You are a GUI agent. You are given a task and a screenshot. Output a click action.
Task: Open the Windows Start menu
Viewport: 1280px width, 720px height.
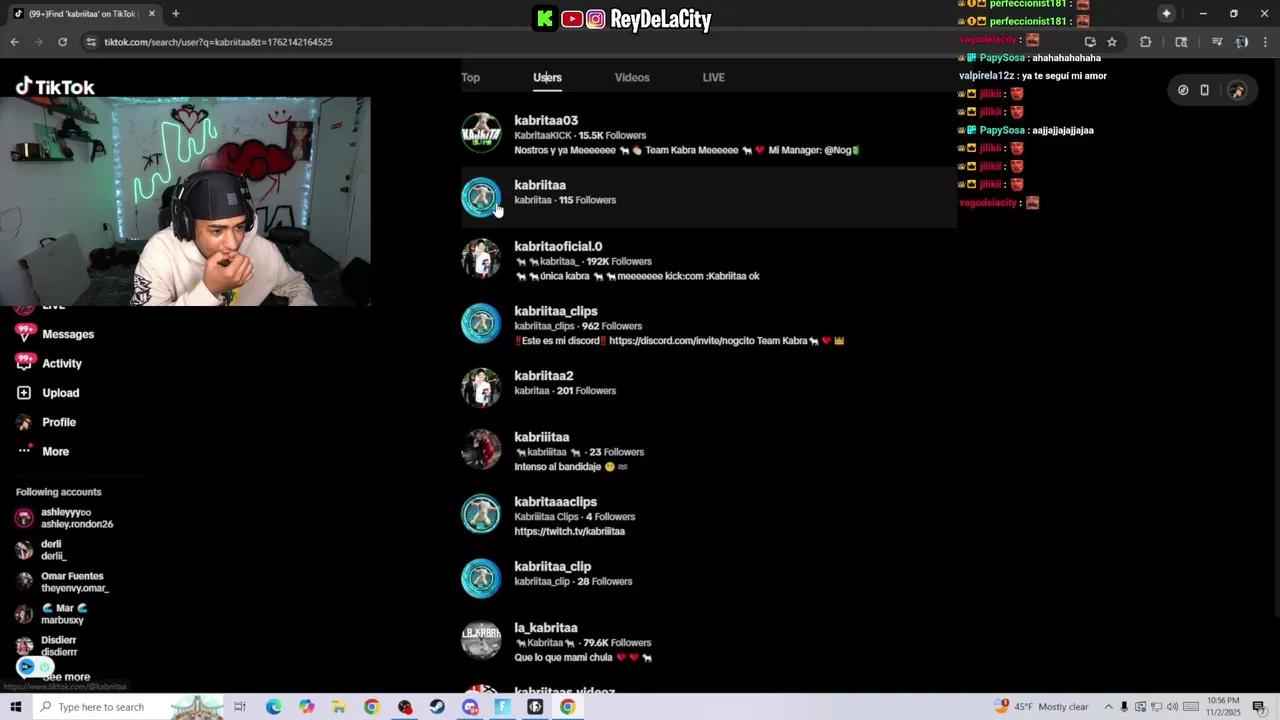16,707
